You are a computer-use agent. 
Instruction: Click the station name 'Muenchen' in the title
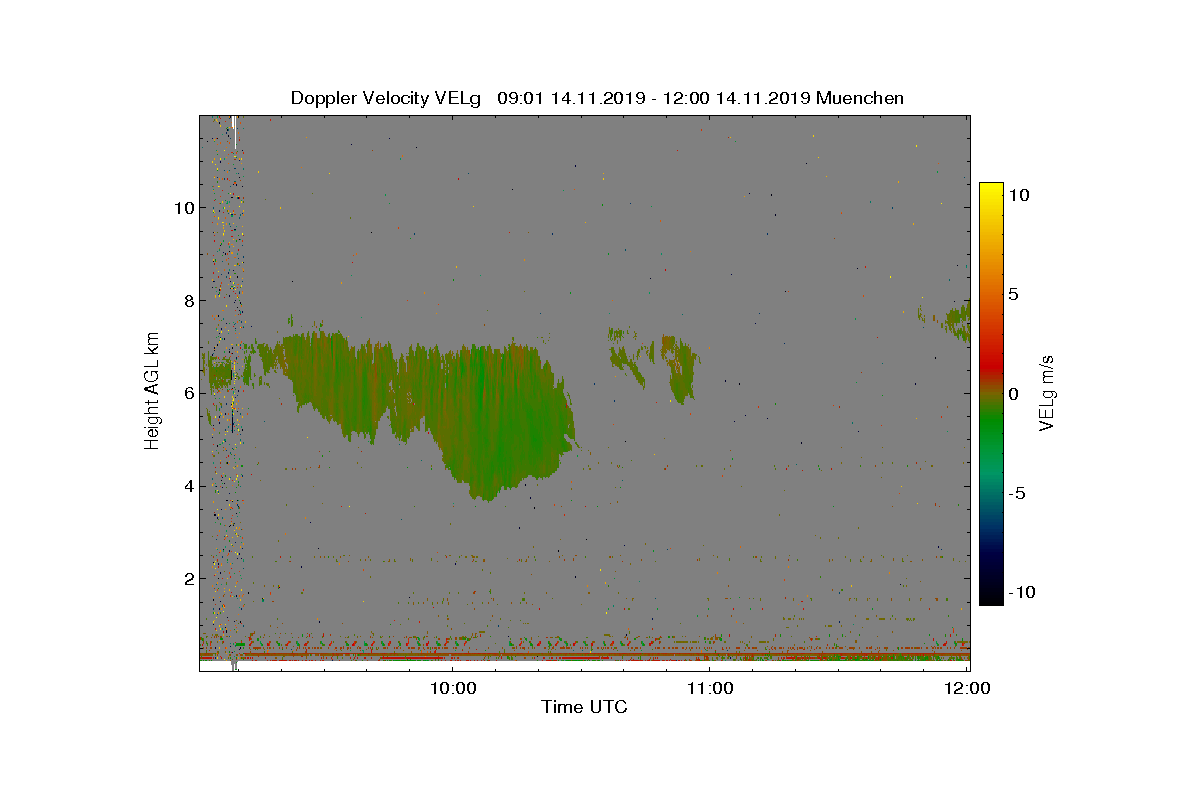tap(860, 98)
